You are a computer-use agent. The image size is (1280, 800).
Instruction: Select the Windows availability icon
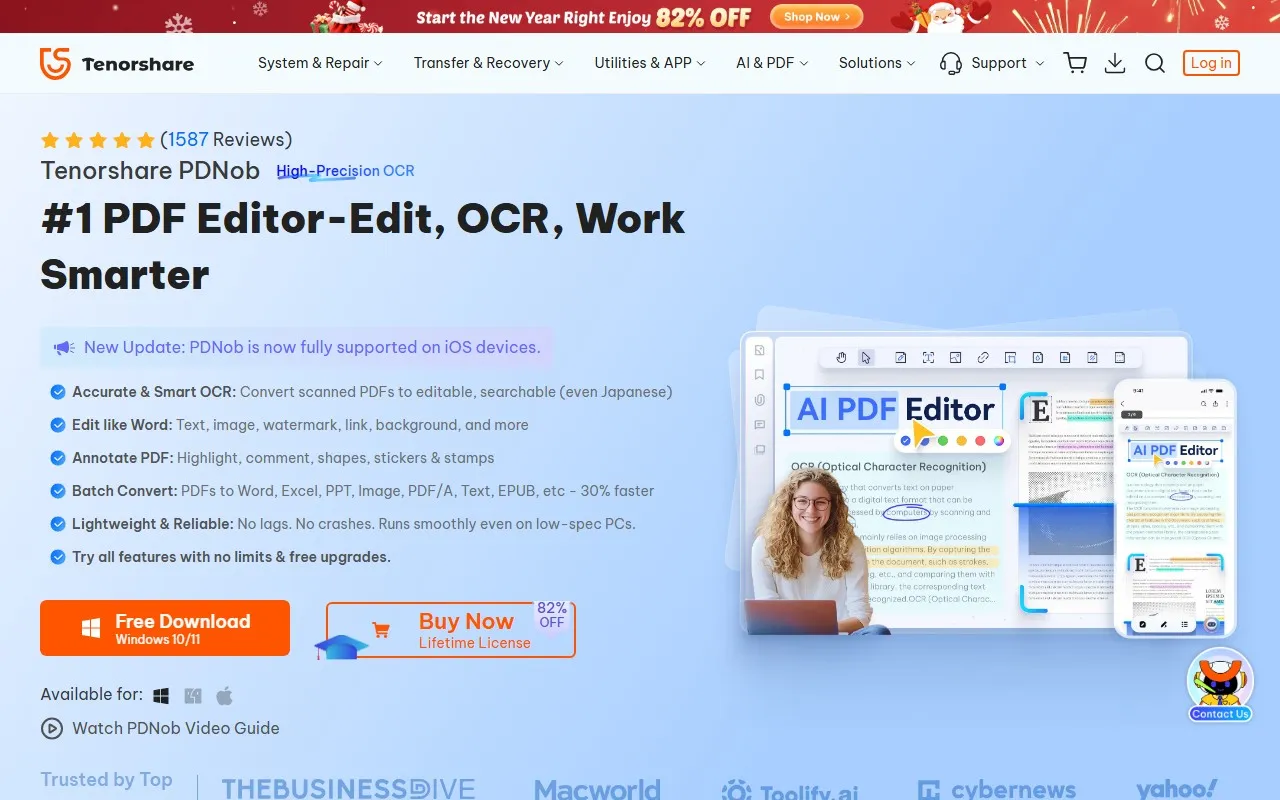pyautogui.click(x=161, y=695)
